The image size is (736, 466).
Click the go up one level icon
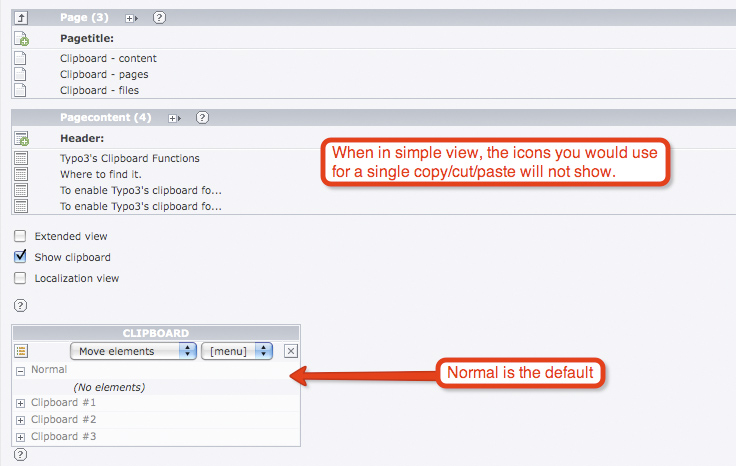21,18
